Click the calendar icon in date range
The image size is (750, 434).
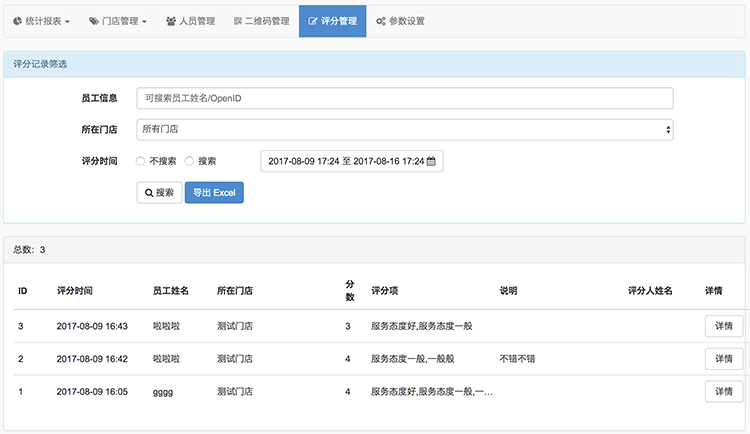tap(431, 161)
